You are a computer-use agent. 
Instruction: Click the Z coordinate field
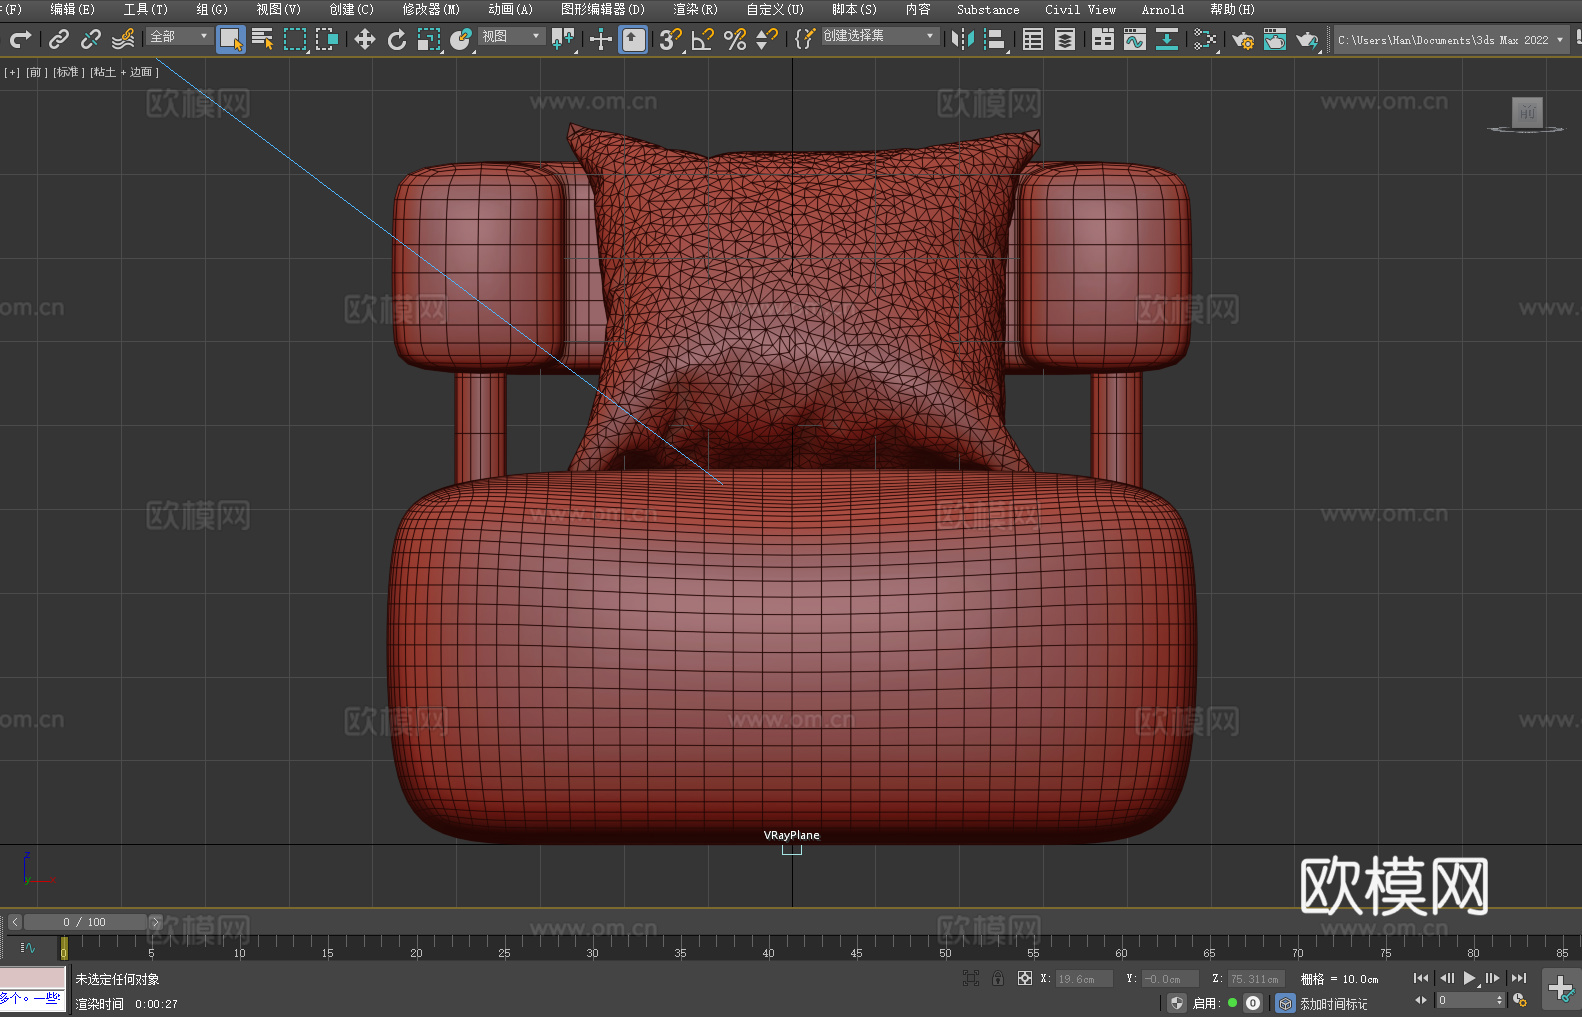pos(1255,979)
